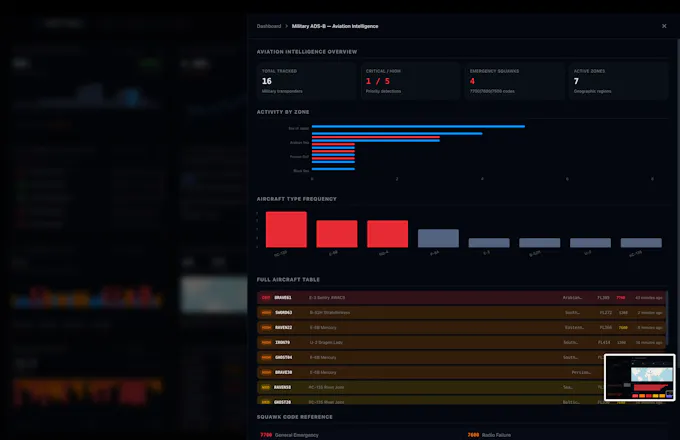Select the HIGH badge on GHOST84 row
The image size is (680, 440).
pyautogui.click(x=266, y=358)
